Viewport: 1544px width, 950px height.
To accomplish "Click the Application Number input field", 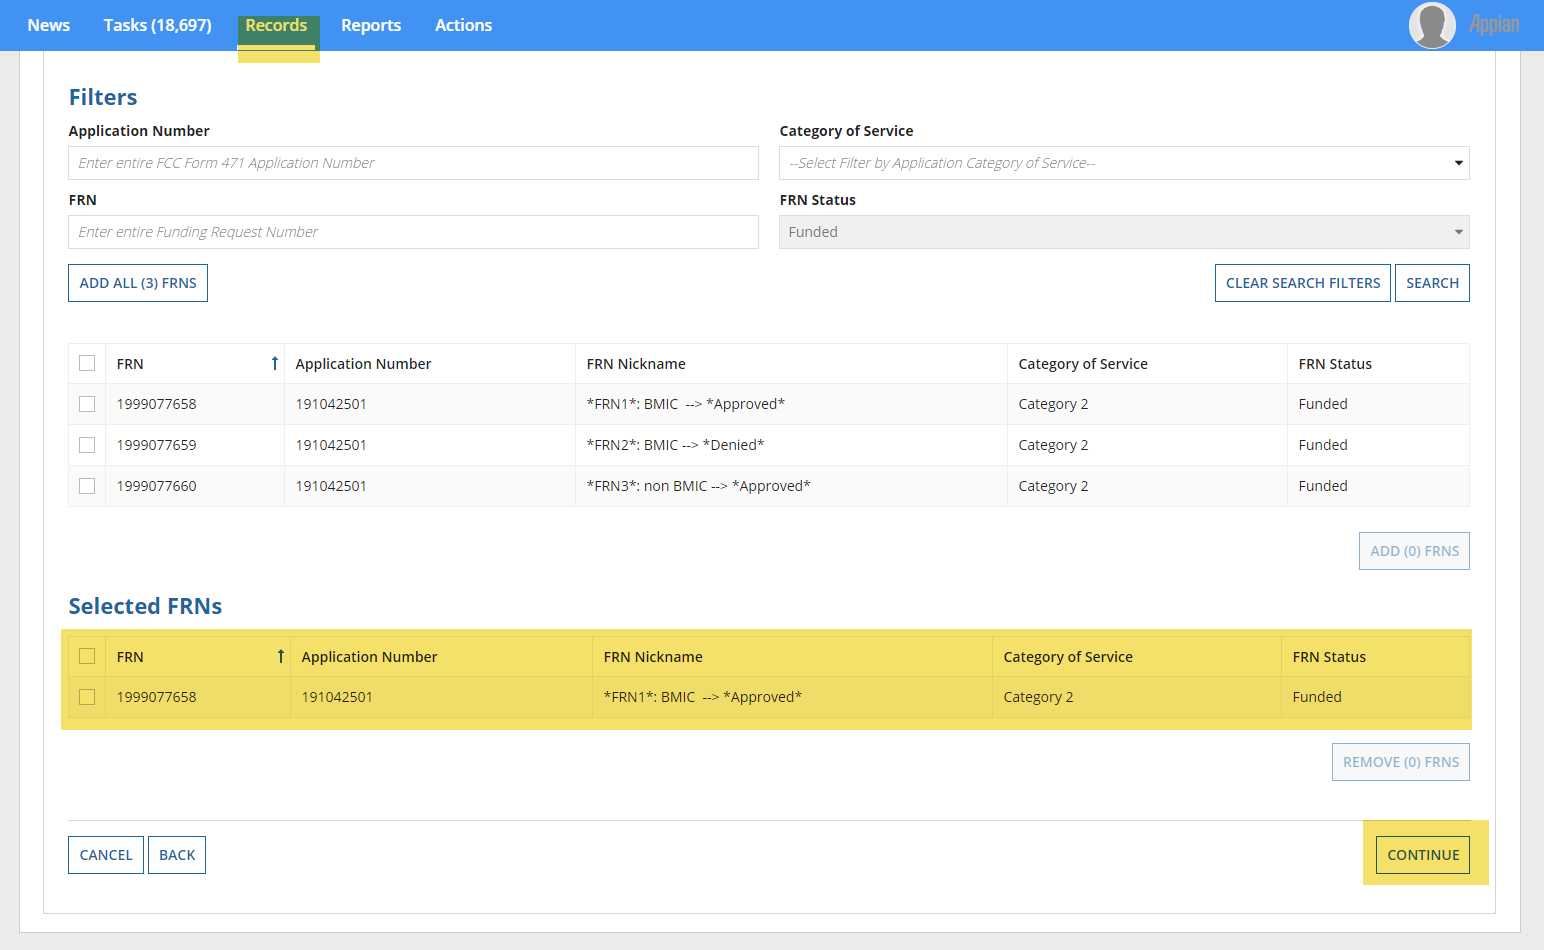I will point(413,163).
